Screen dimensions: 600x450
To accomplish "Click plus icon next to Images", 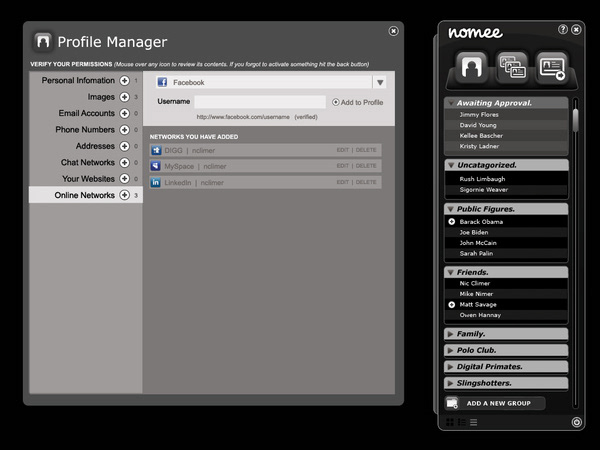I will coord(124,97).
